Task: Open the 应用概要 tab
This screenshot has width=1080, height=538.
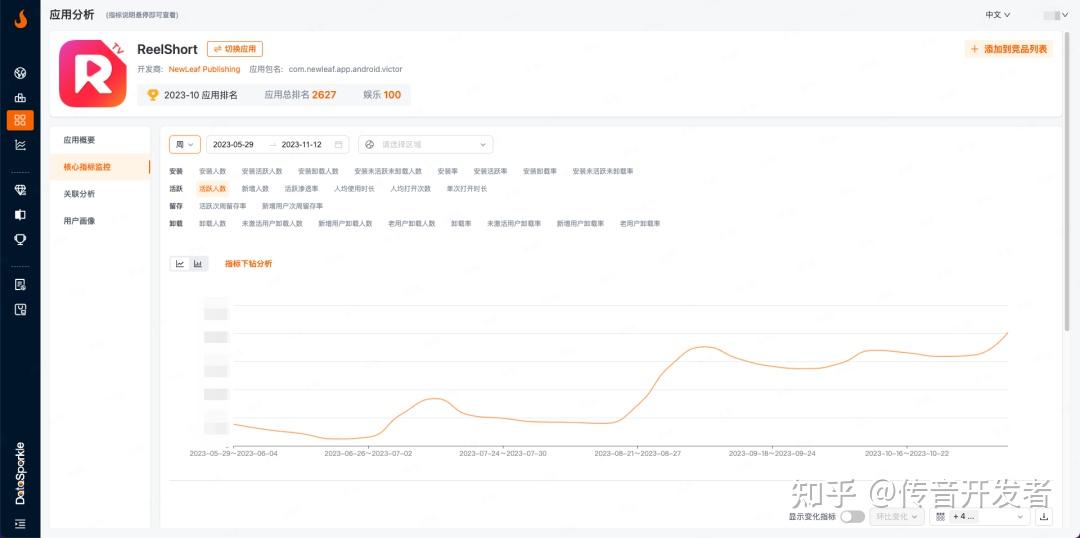Action: click(x=79, y=140)
